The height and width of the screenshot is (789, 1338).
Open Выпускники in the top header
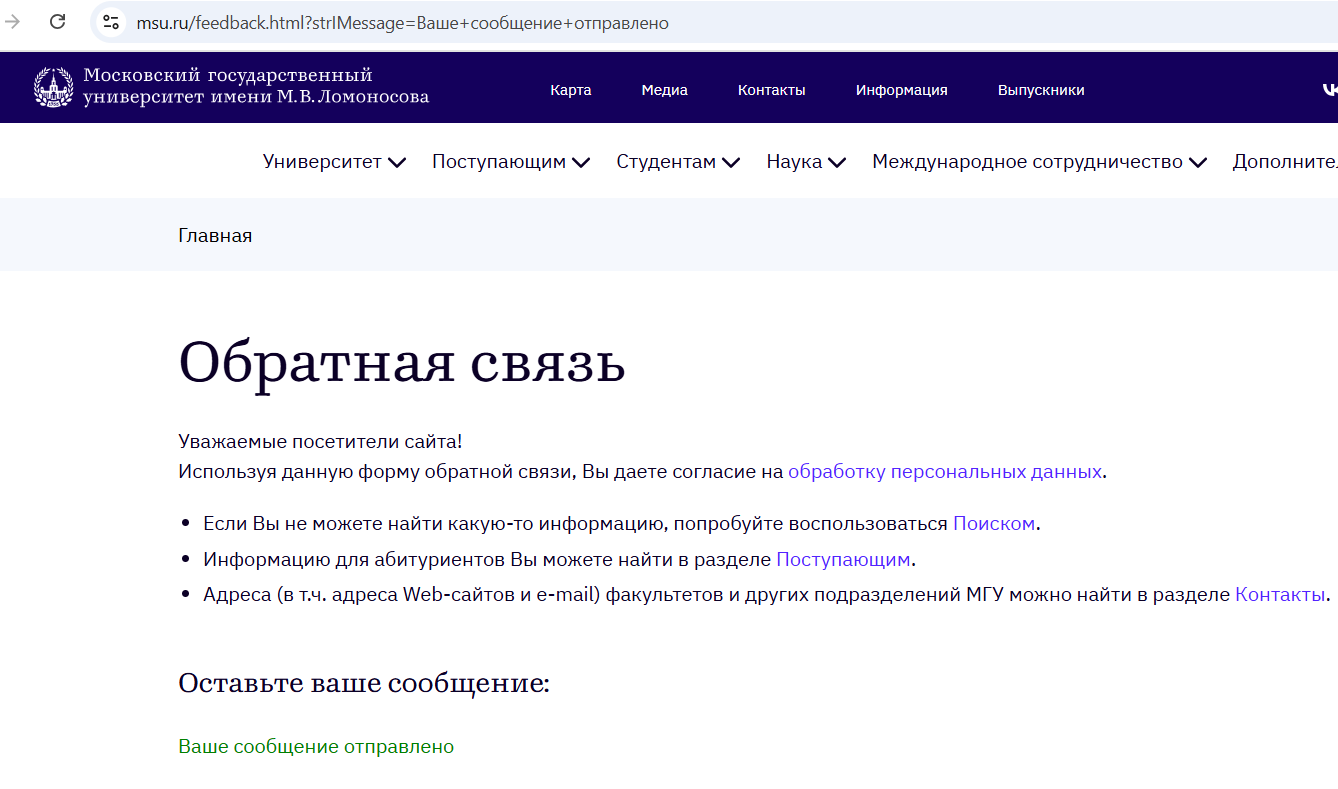pyautogui.click(x=1041, y=90)
